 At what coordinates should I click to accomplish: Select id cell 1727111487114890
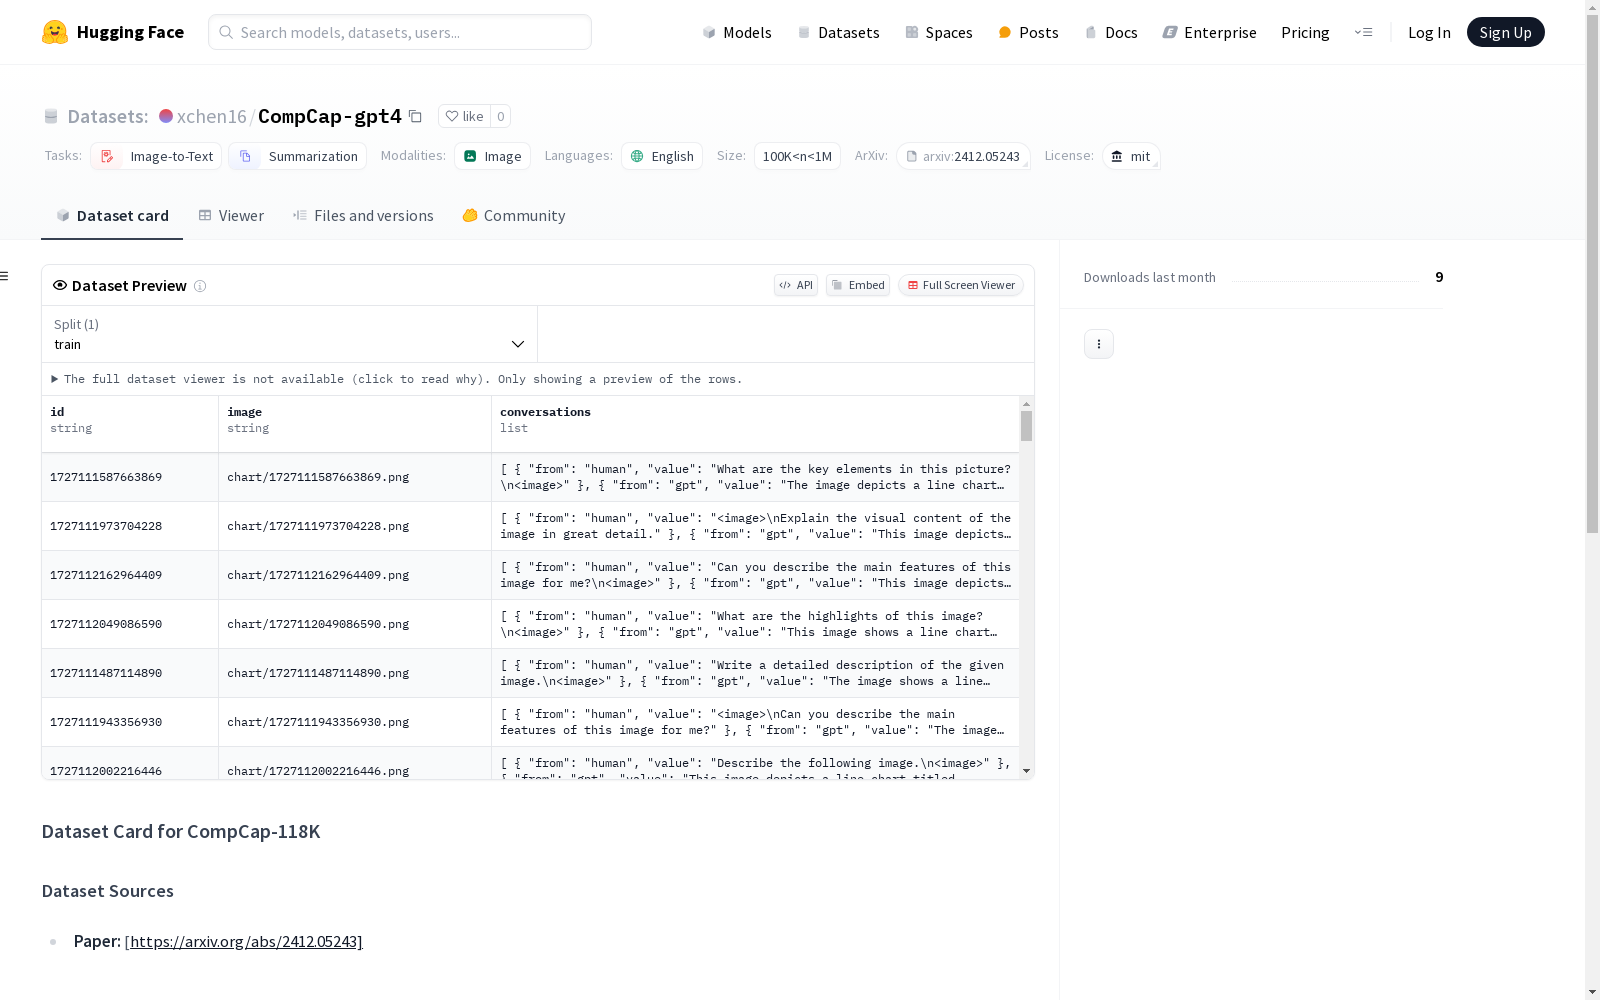pyautogui.click(x=130, y=673)
